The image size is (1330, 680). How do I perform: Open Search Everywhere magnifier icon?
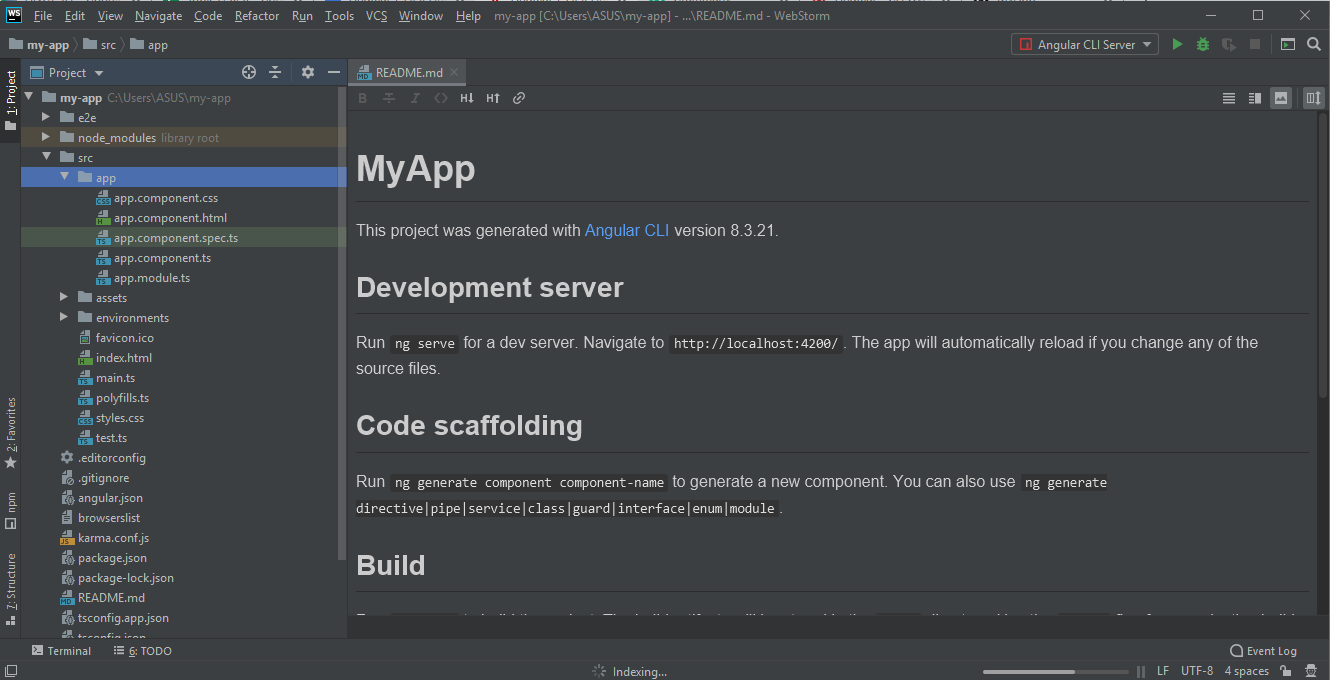1313,44
